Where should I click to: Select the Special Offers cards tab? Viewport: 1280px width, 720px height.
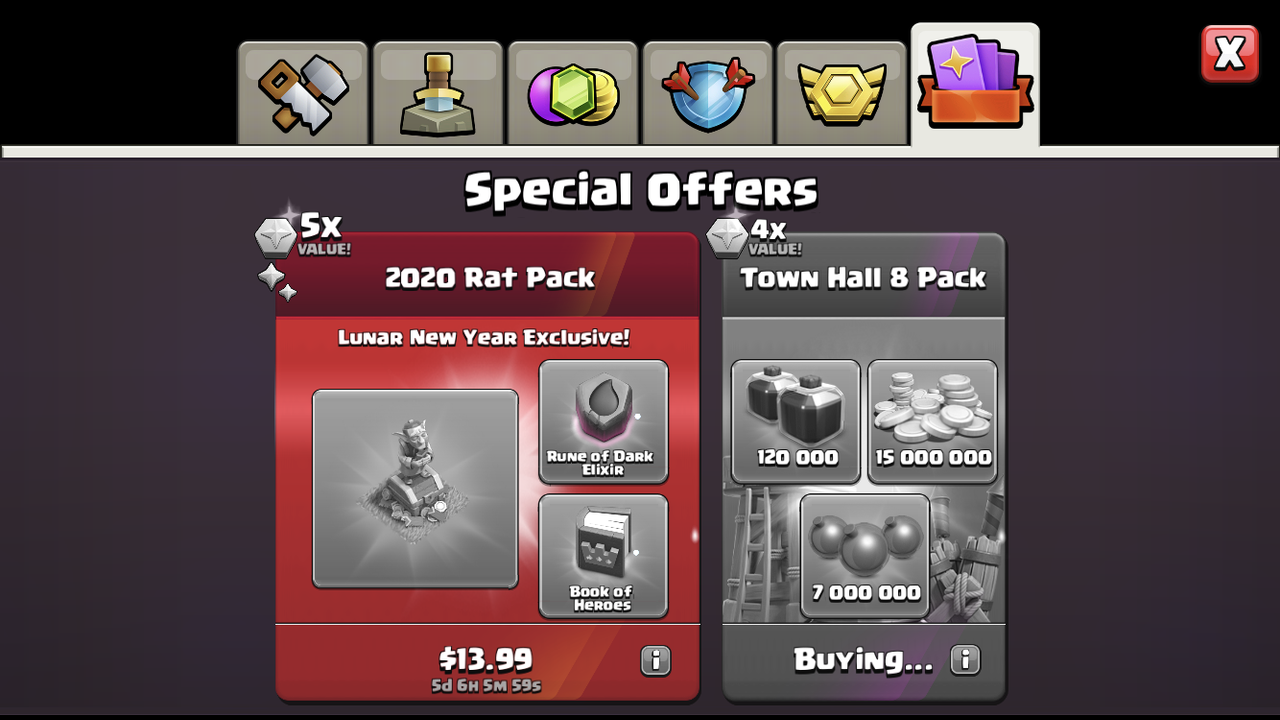975,86
